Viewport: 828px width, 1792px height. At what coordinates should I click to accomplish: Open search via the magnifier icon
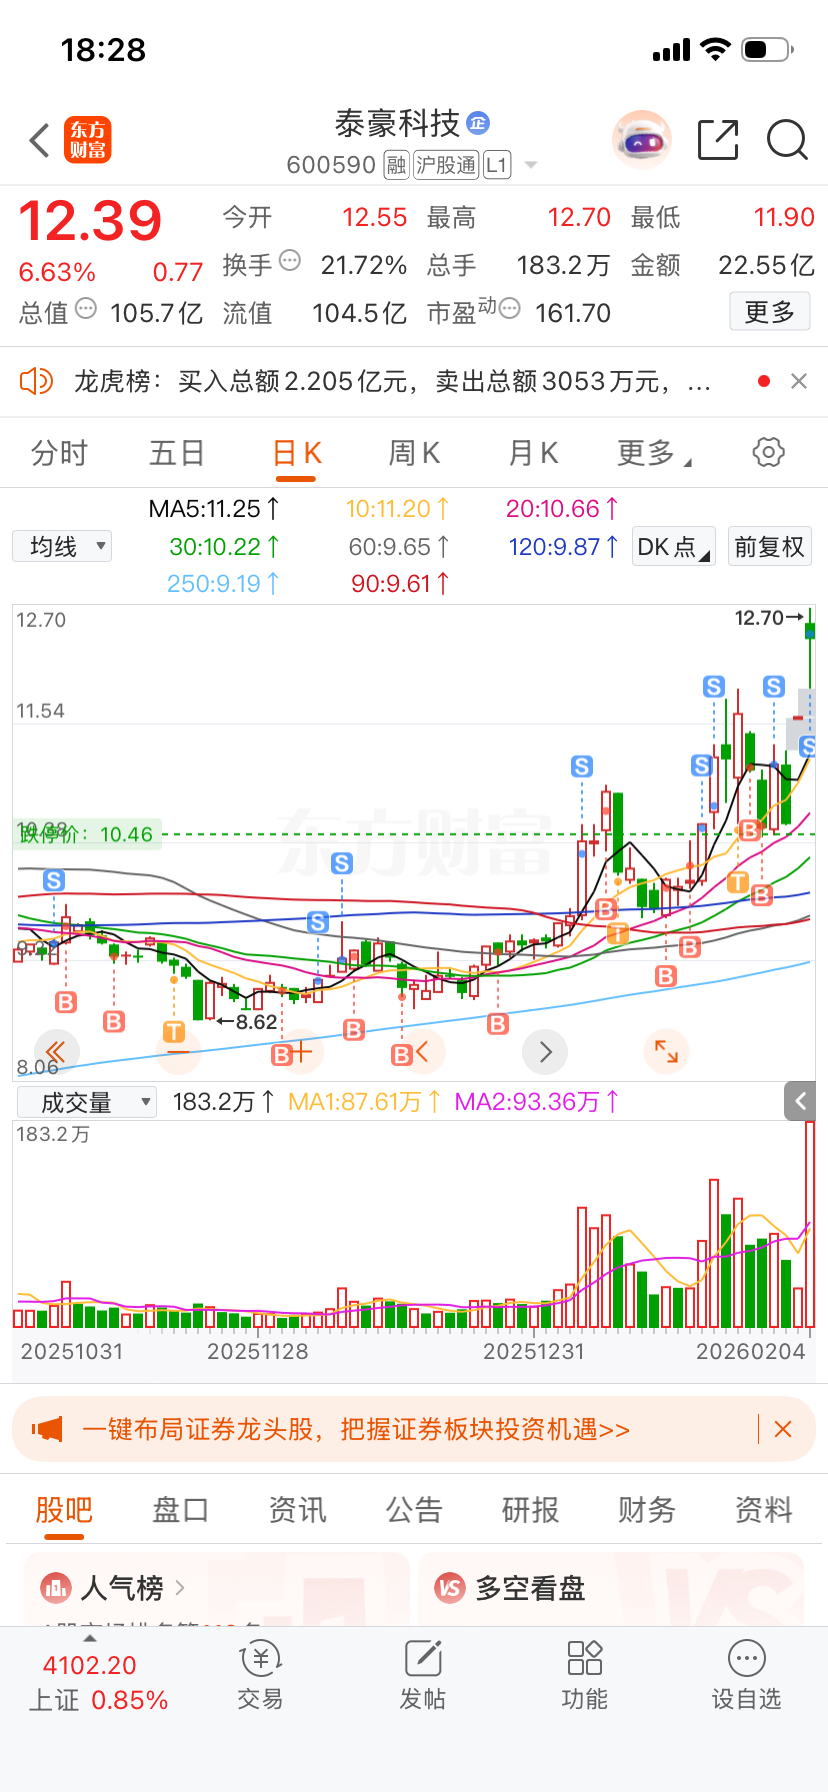(x=787, y=140)
